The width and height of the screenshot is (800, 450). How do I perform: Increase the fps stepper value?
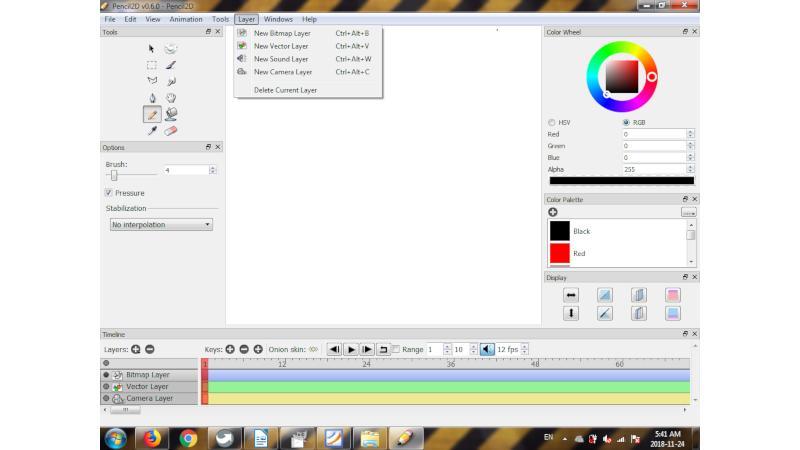coord(524,346)
